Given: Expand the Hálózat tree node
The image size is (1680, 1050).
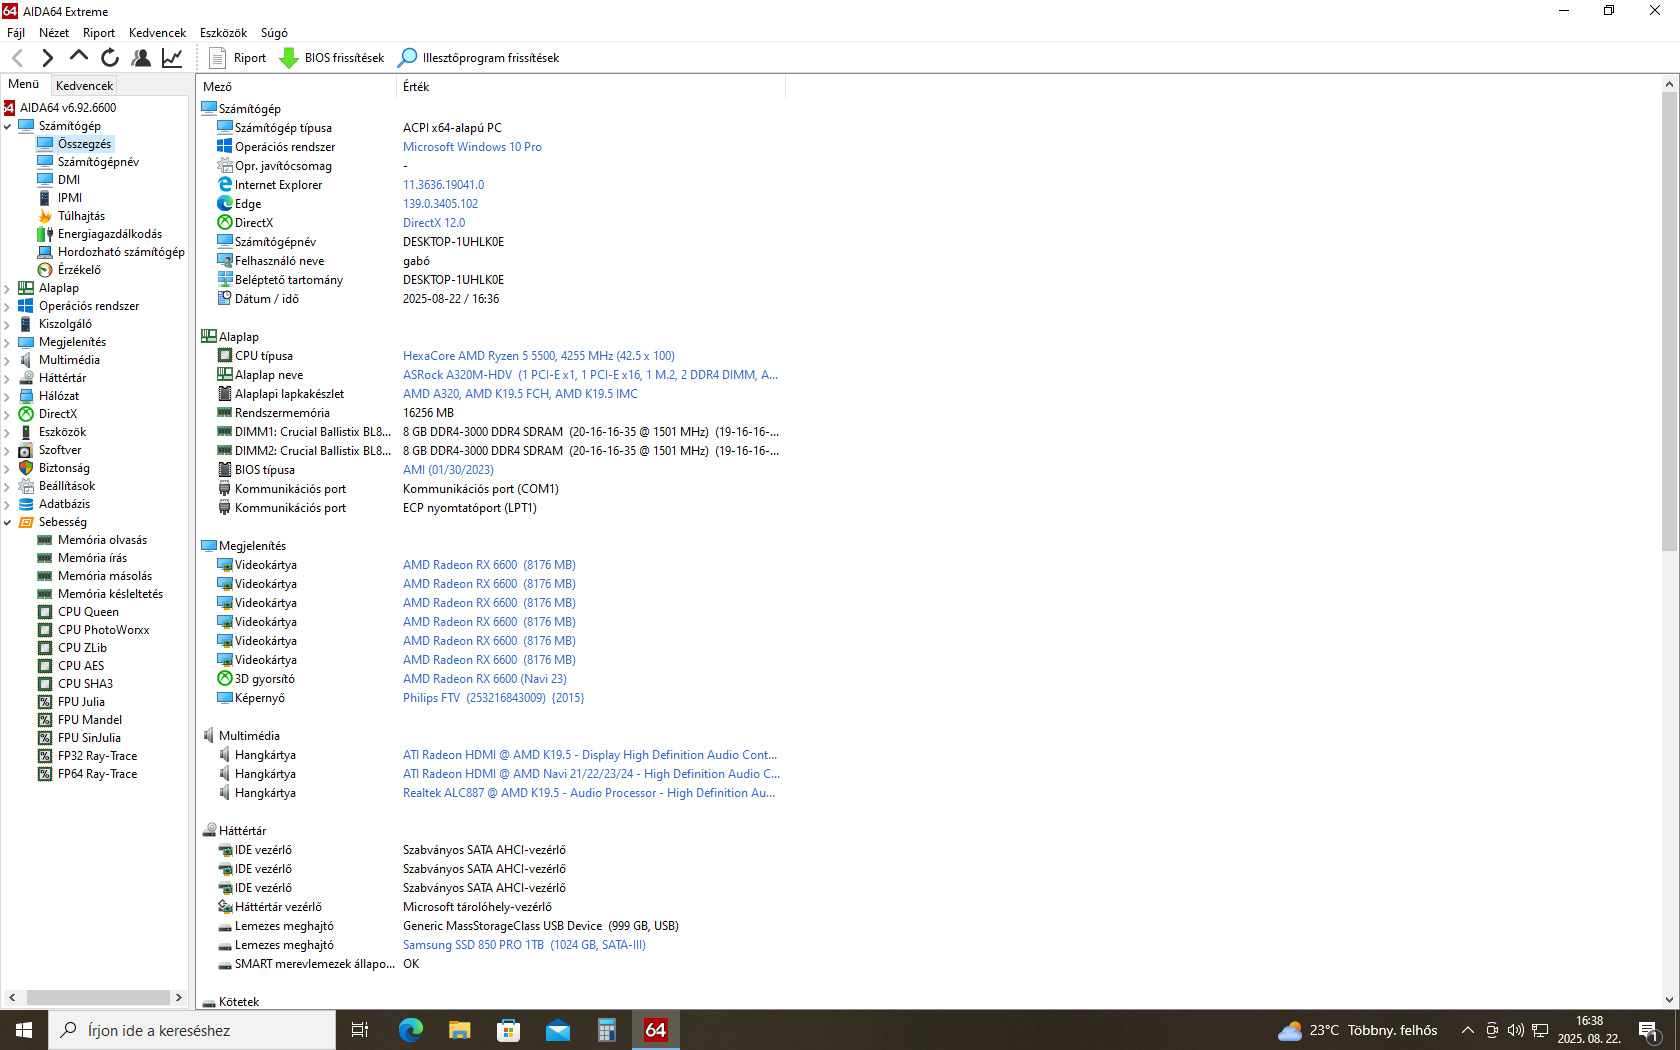Looking at the screenshot, I should tap(8, 396).
